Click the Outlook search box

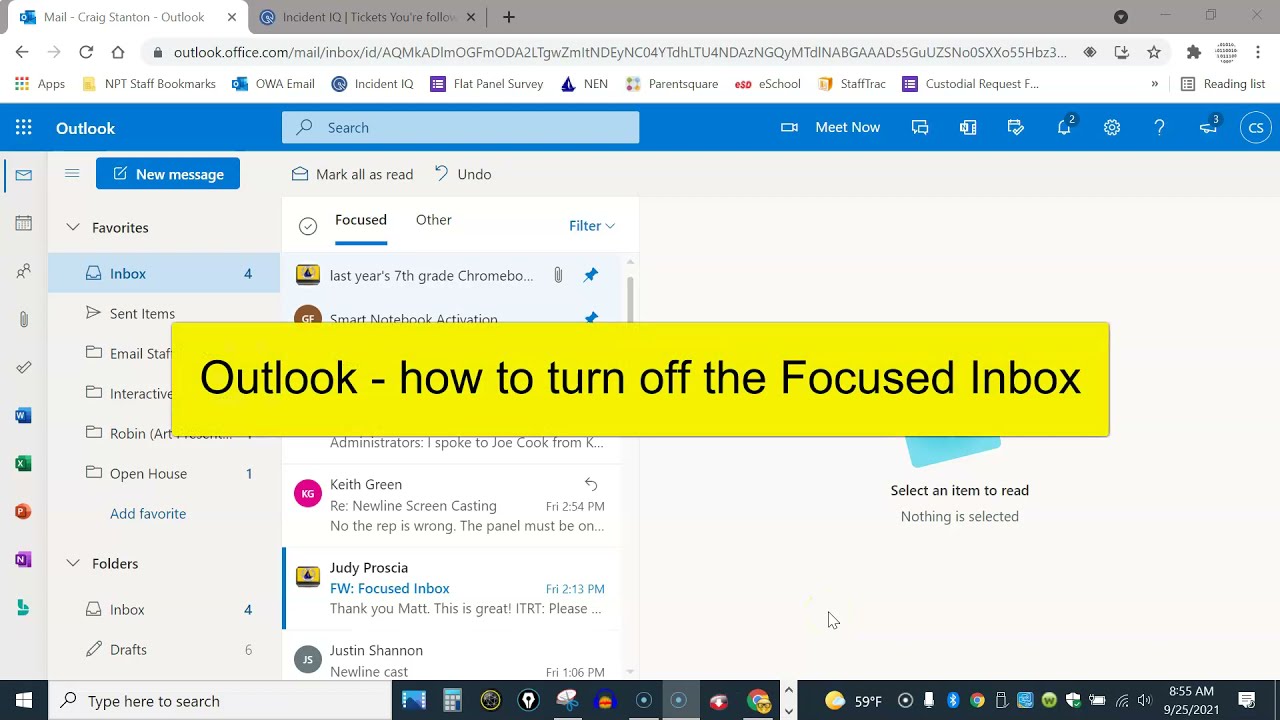[460, 127]
